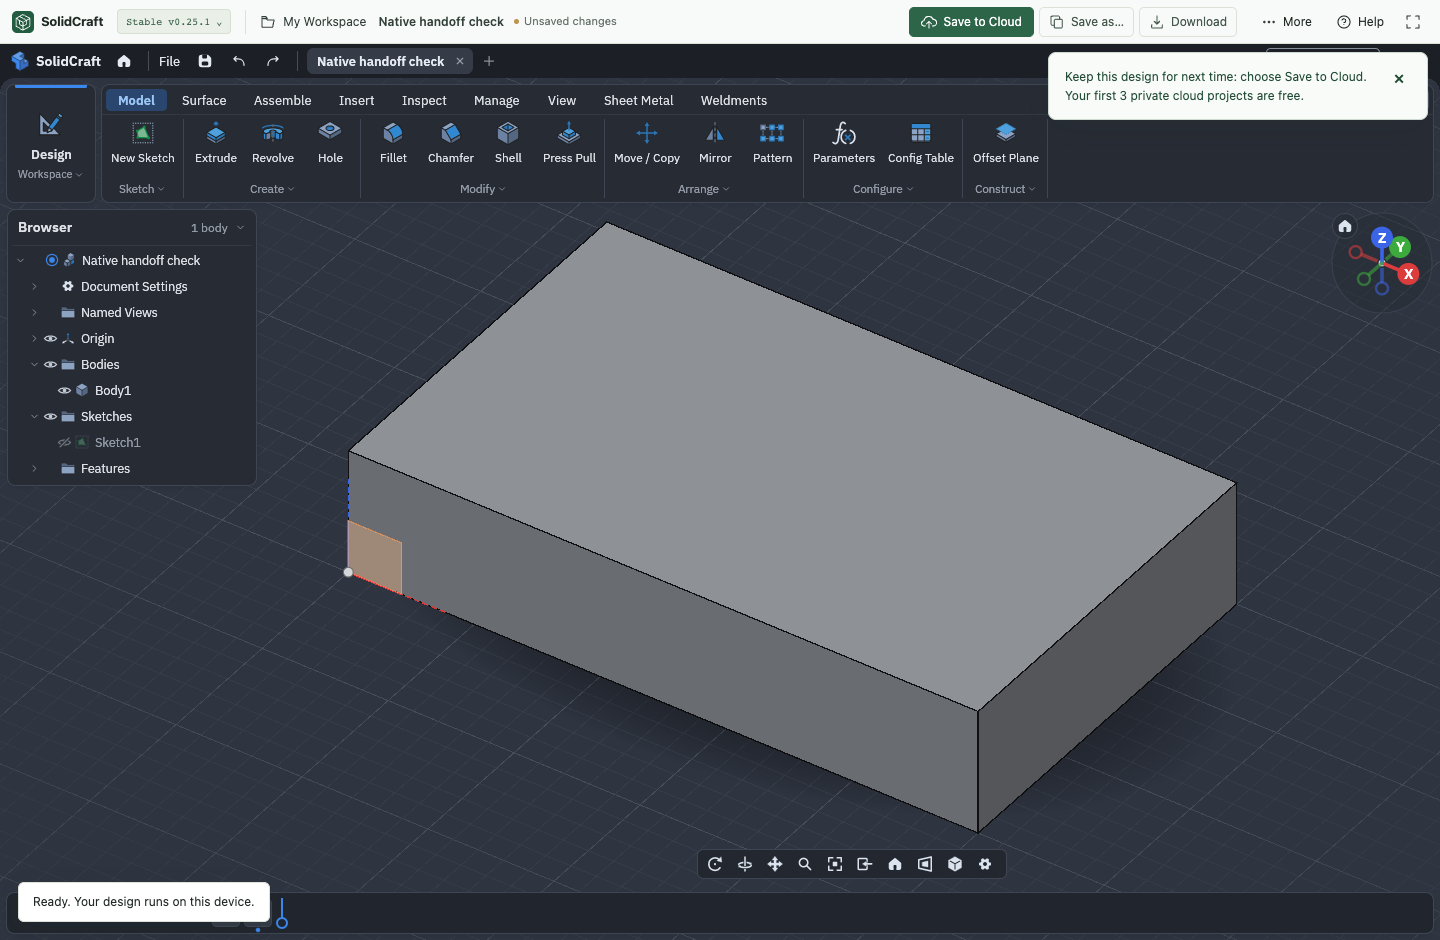Open the Design Workspace switcher

(x=51, y=146)
